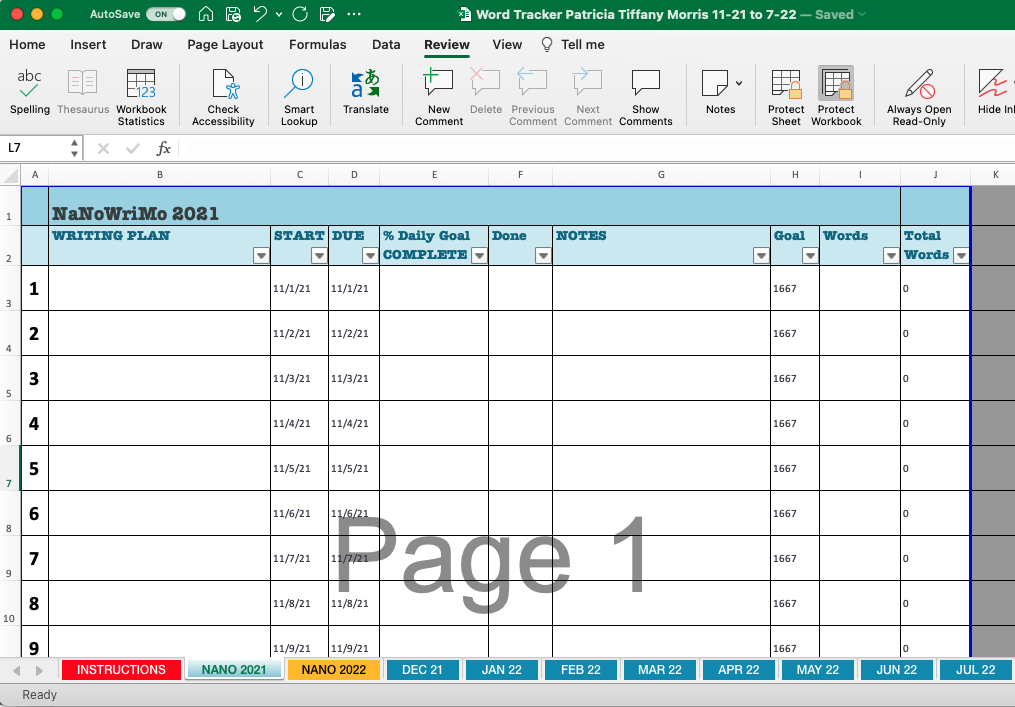This screenshot has height=707, width=1015.
Task: Open the Translate tool
Action: pyautogui.click(x=366, y=92)
